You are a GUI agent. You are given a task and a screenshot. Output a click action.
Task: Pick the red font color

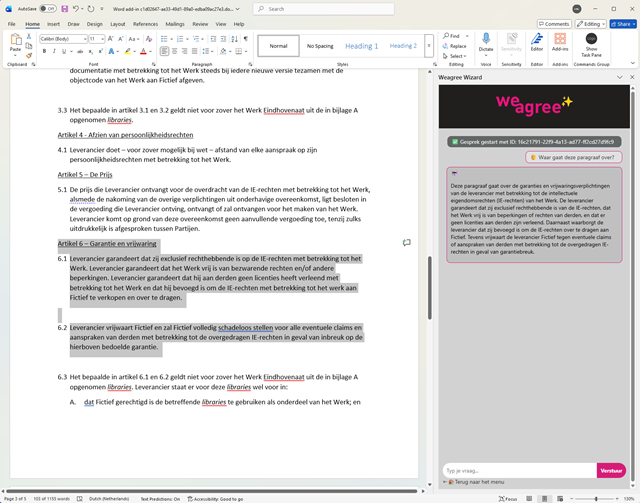pos(143,51)
